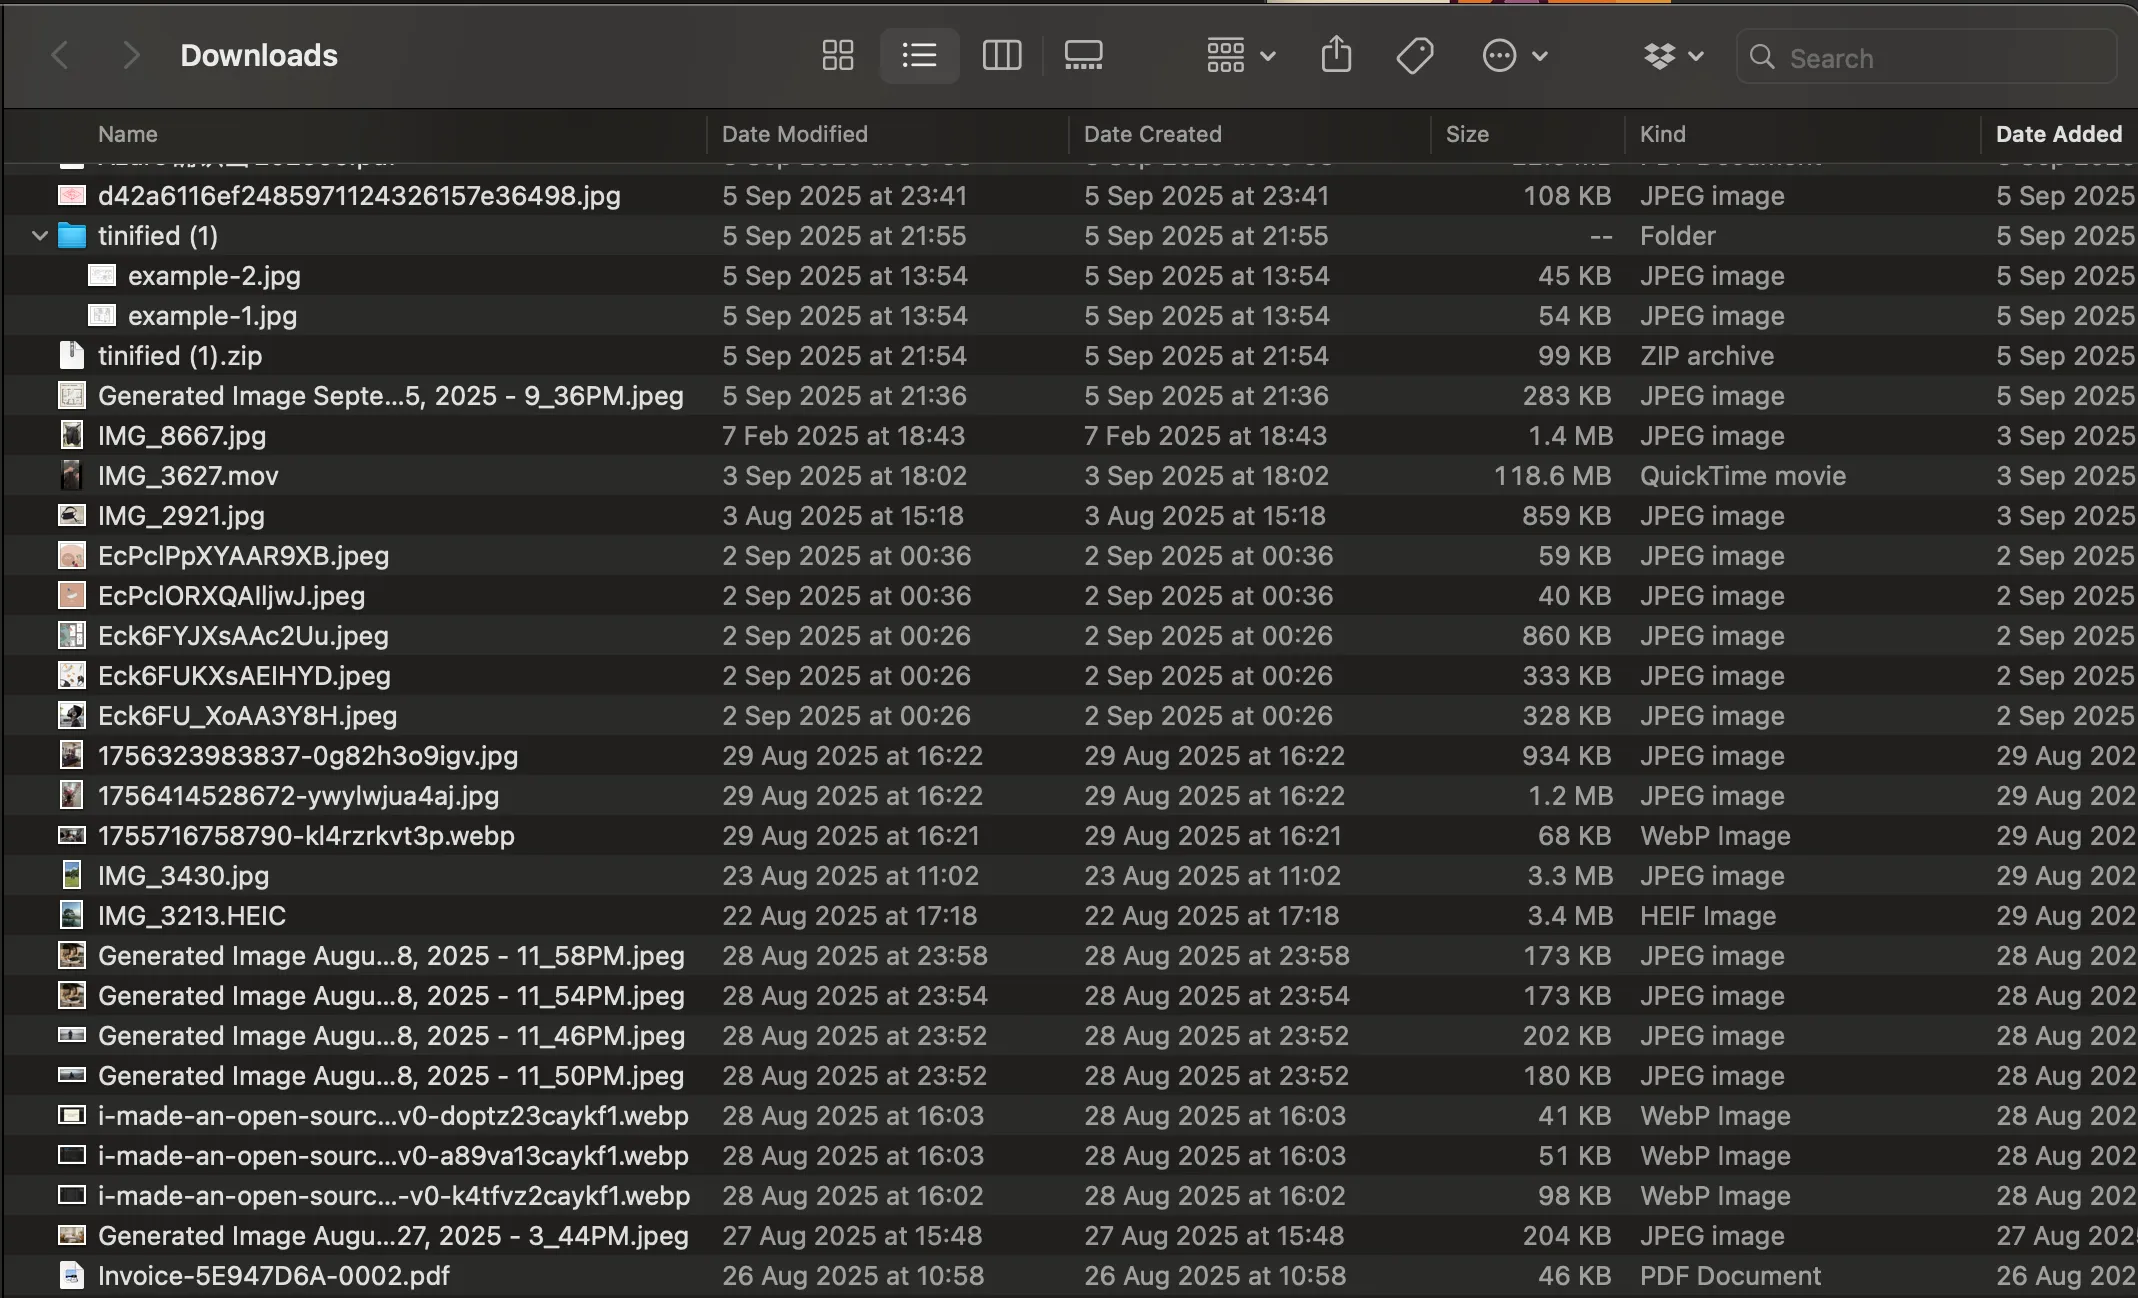Select Invoice-5E947D6A-0002.pdf row

coord(273,1276)
